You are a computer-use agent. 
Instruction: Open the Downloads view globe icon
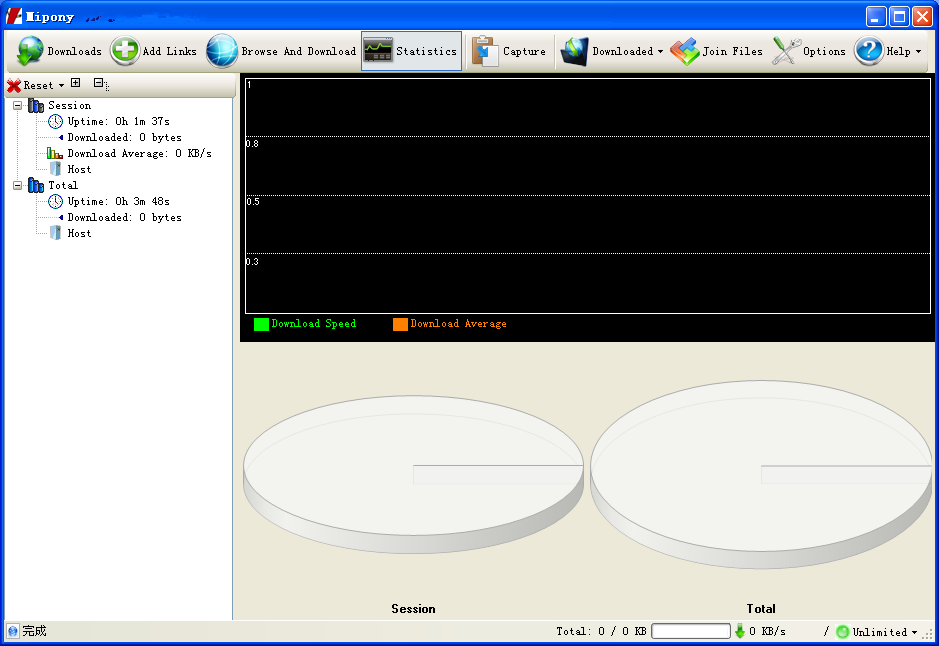tap(30, 51)
